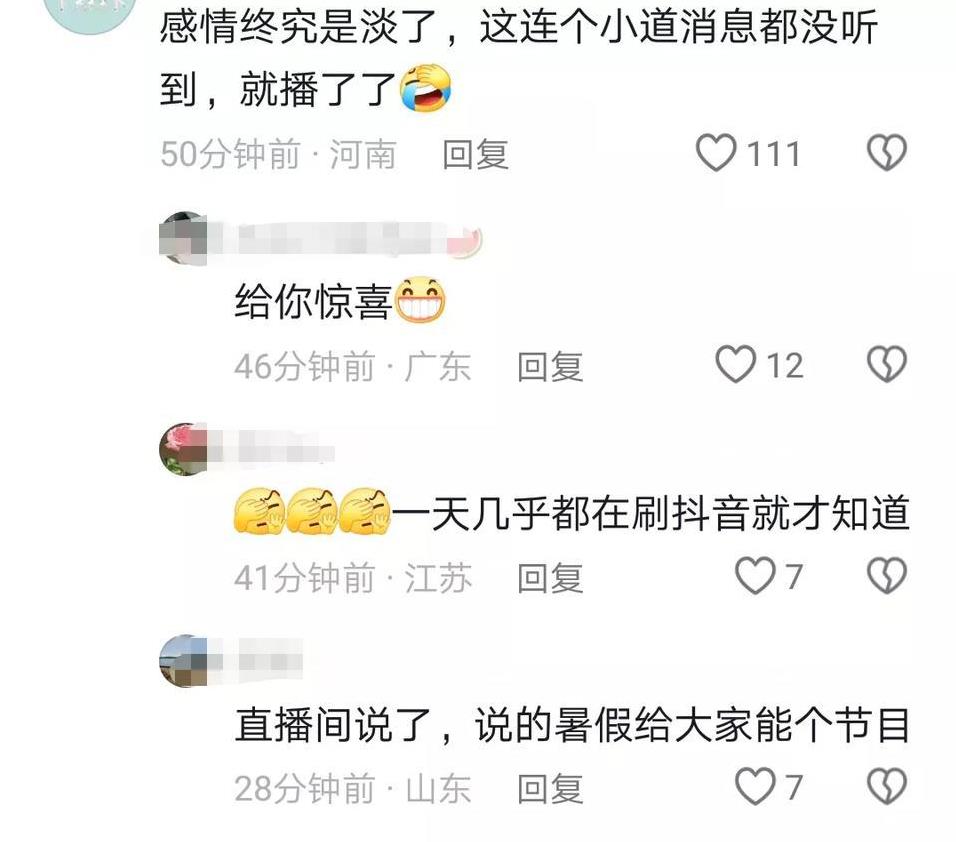Image resolution: width=956 pixels, height=842 pixels.
Task: Tap blurred username above 直播间说了 comment
Action: coord(257,660)
